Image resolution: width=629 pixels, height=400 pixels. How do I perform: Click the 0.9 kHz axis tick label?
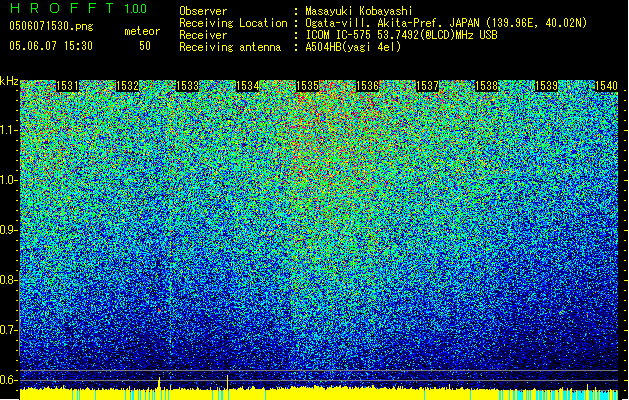click(7, 230)
